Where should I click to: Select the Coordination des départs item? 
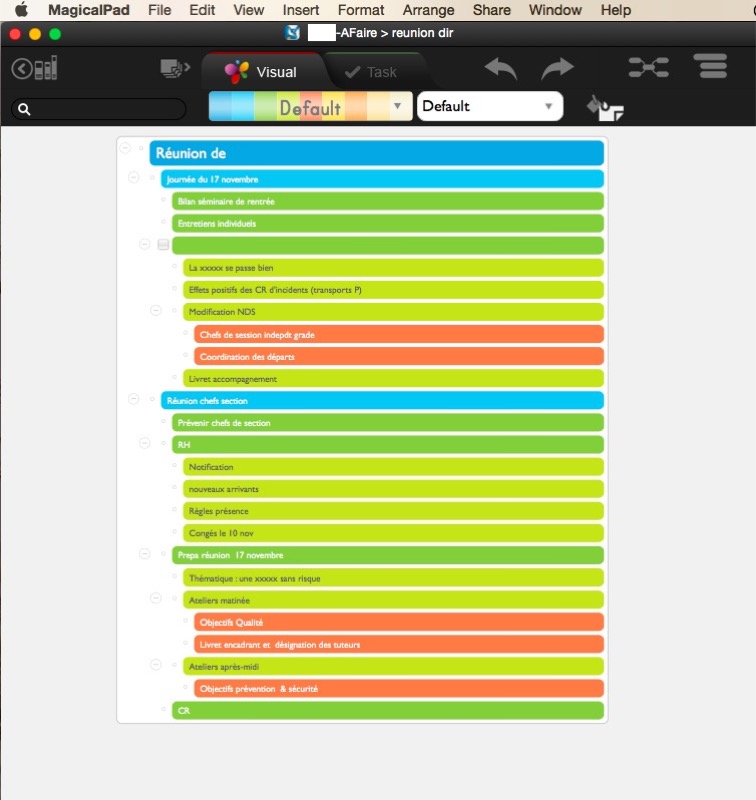(400, 357)
